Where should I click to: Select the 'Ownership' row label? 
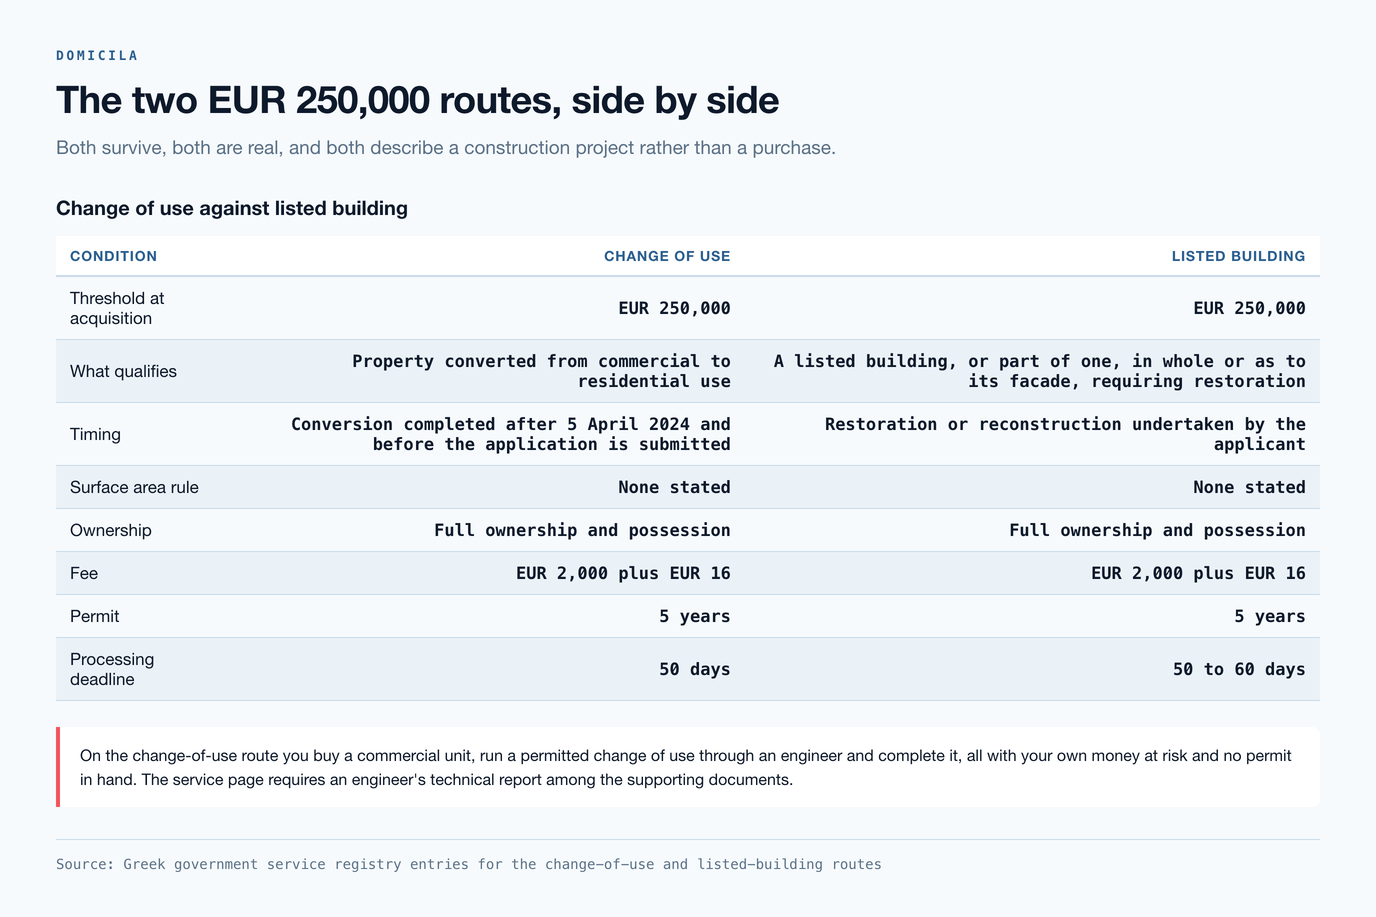click(x=111, y=530)
